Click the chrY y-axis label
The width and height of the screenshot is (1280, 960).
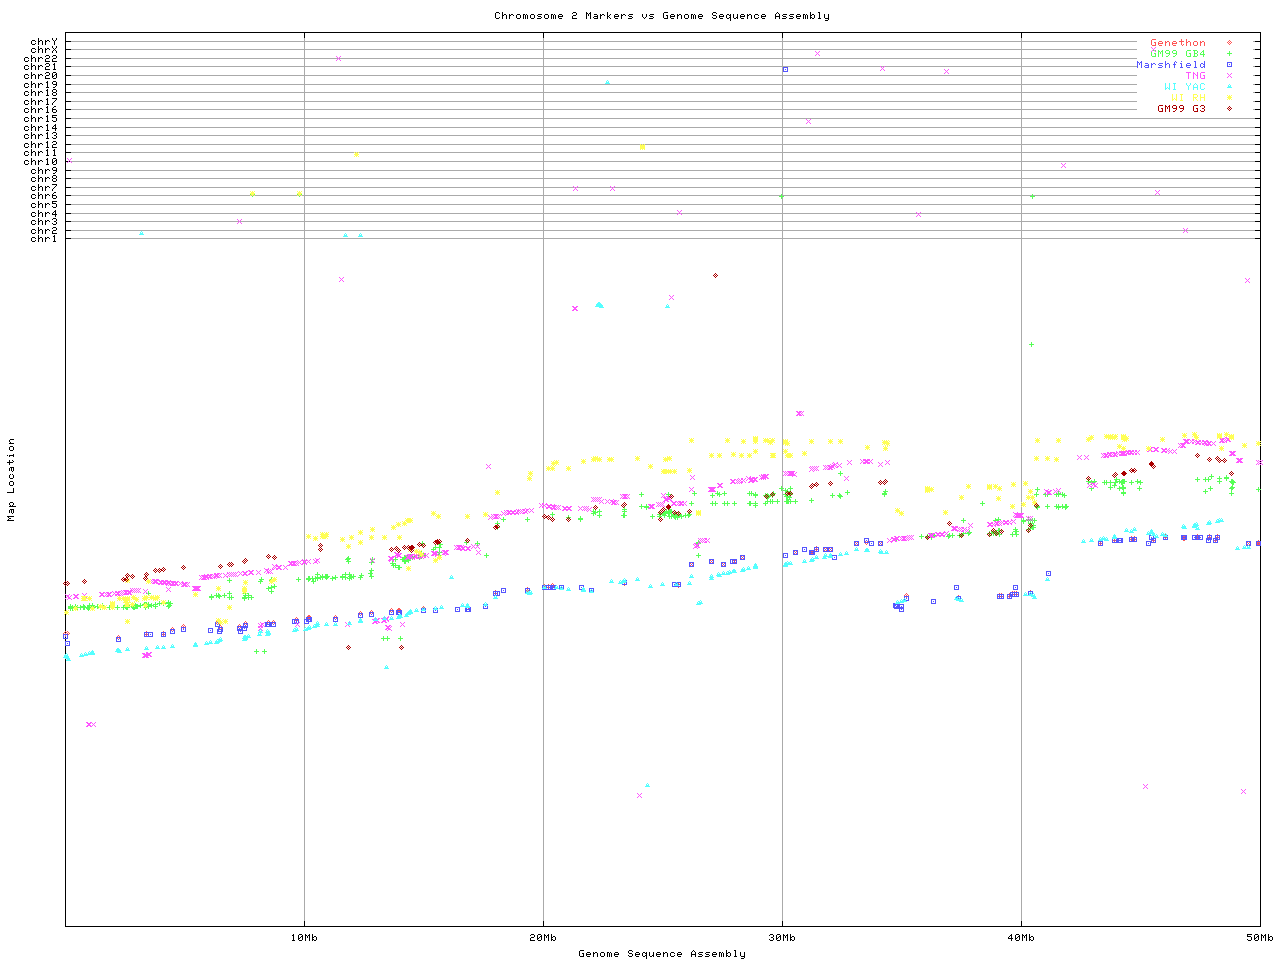click(x=44, y=42)
